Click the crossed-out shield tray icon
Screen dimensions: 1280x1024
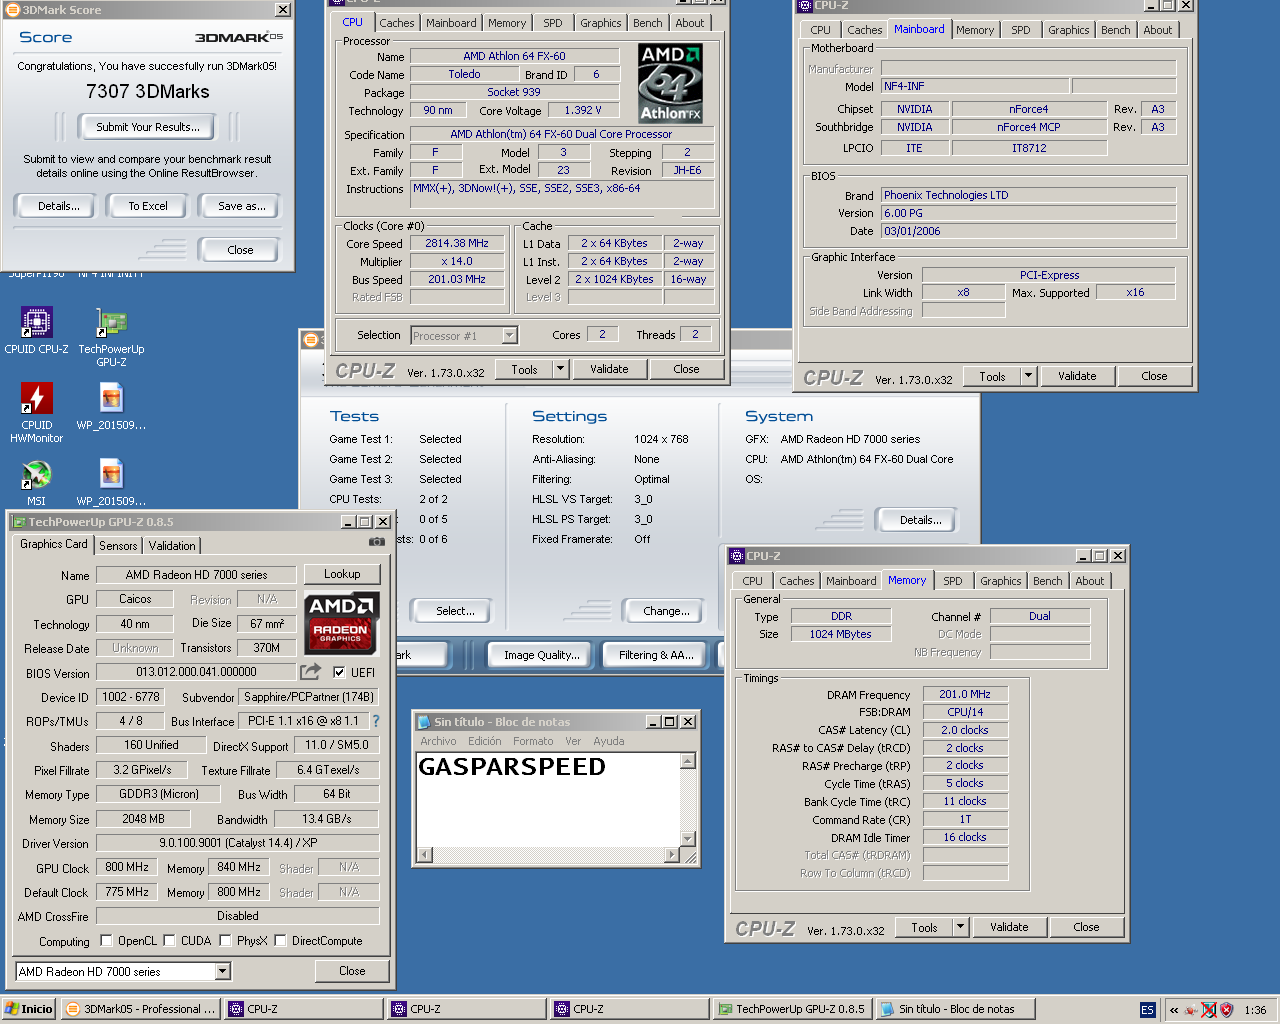point(1209,1010)
